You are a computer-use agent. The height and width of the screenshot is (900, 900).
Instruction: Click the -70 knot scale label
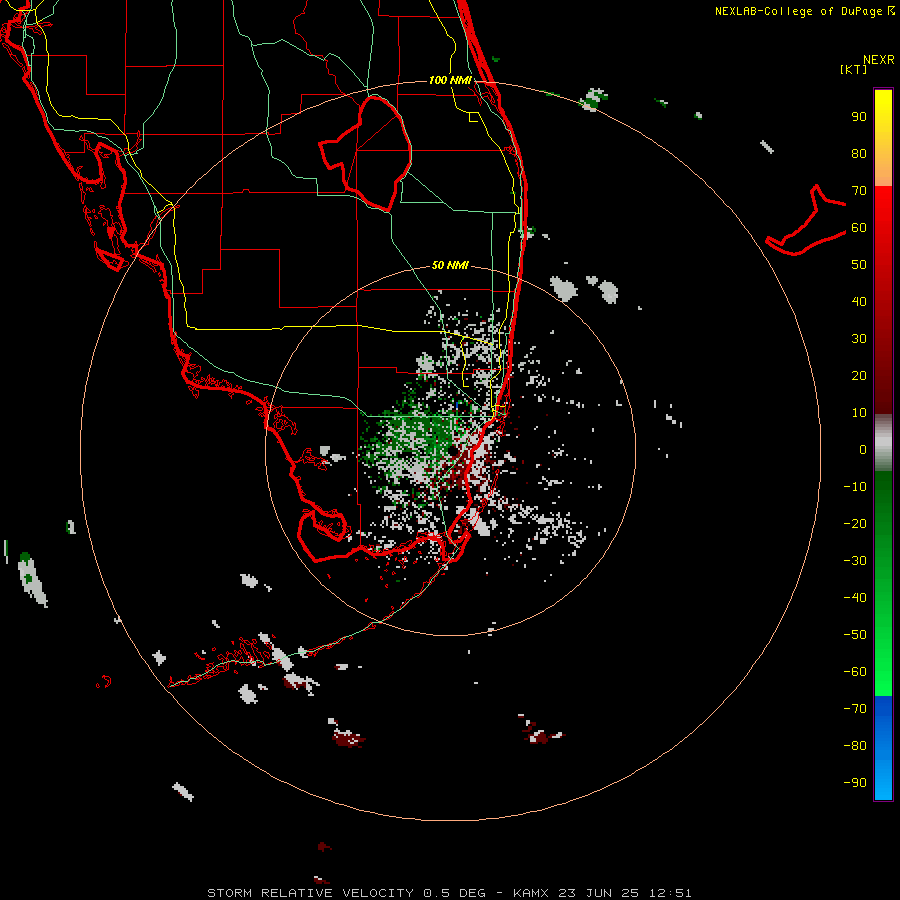[x=855, y=709]
